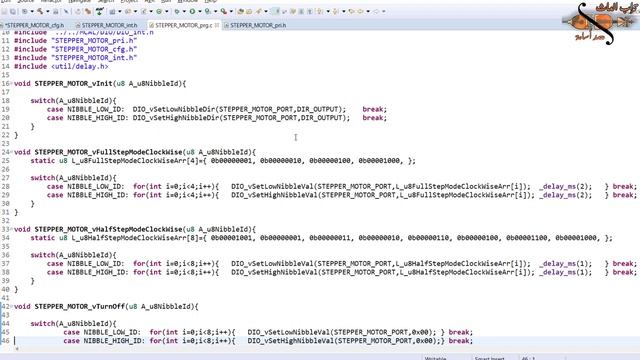Viewport: 640px width, 360px height.
Task: Click the green circular C class icon
Action: point(159,11)
